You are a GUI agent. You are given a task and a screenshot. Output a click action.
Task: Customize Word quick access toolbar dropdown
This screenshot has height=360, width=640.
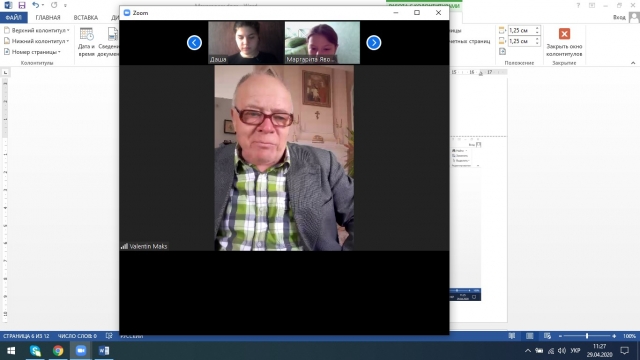(x=65, y=6)
